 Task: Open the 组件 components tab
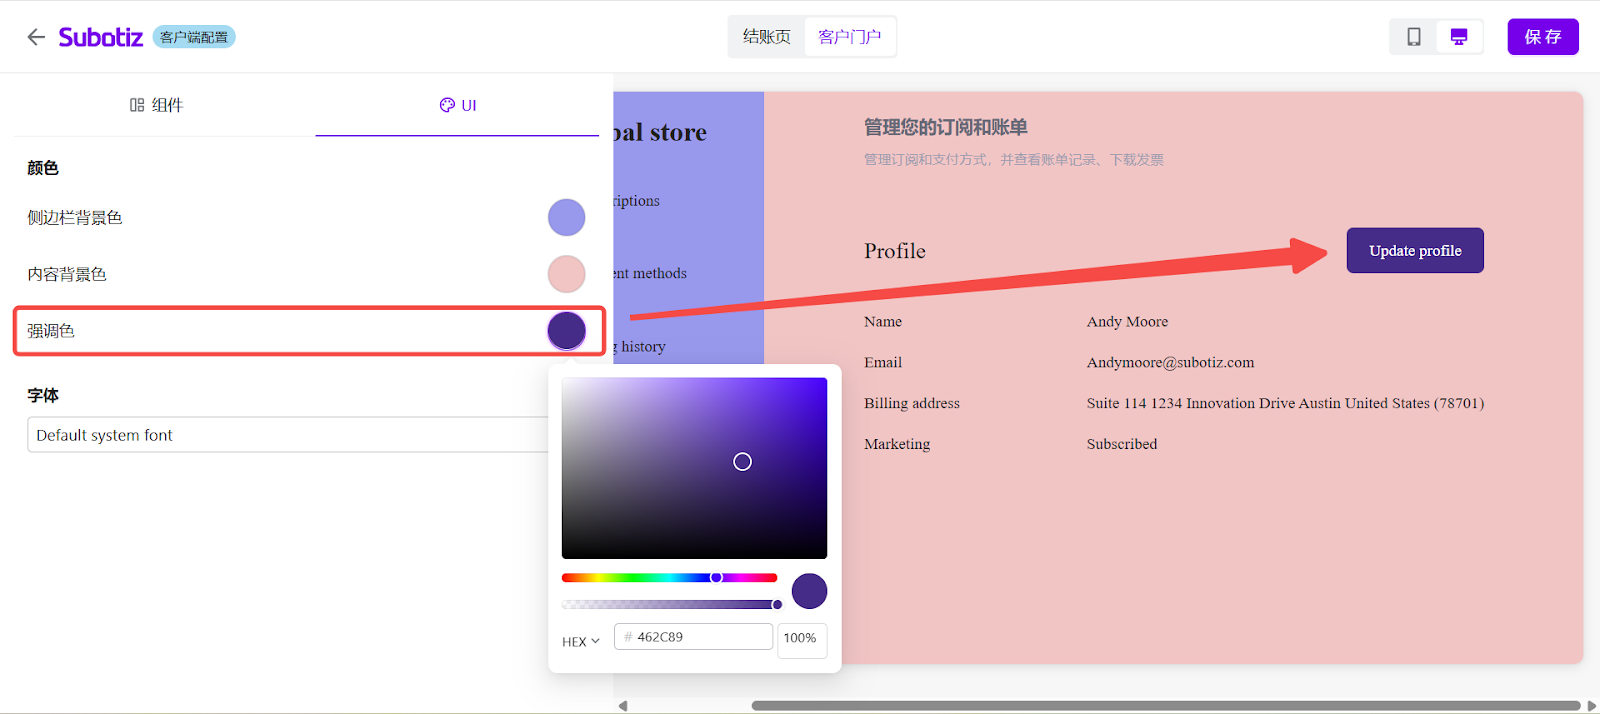tap(157, 105)
